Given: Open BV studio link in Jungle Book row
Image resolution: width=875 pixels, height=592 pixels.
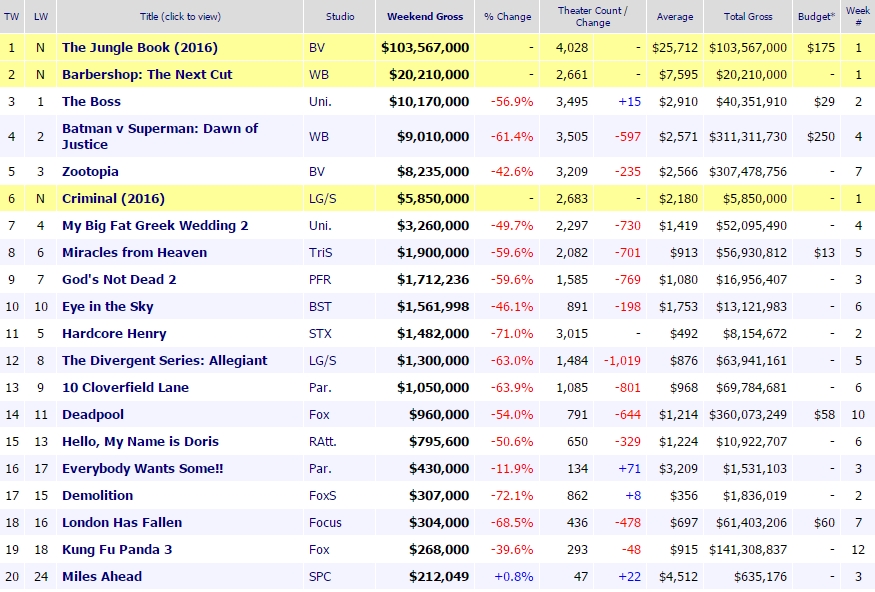Looking at the screenshot, I should point(316,47).
